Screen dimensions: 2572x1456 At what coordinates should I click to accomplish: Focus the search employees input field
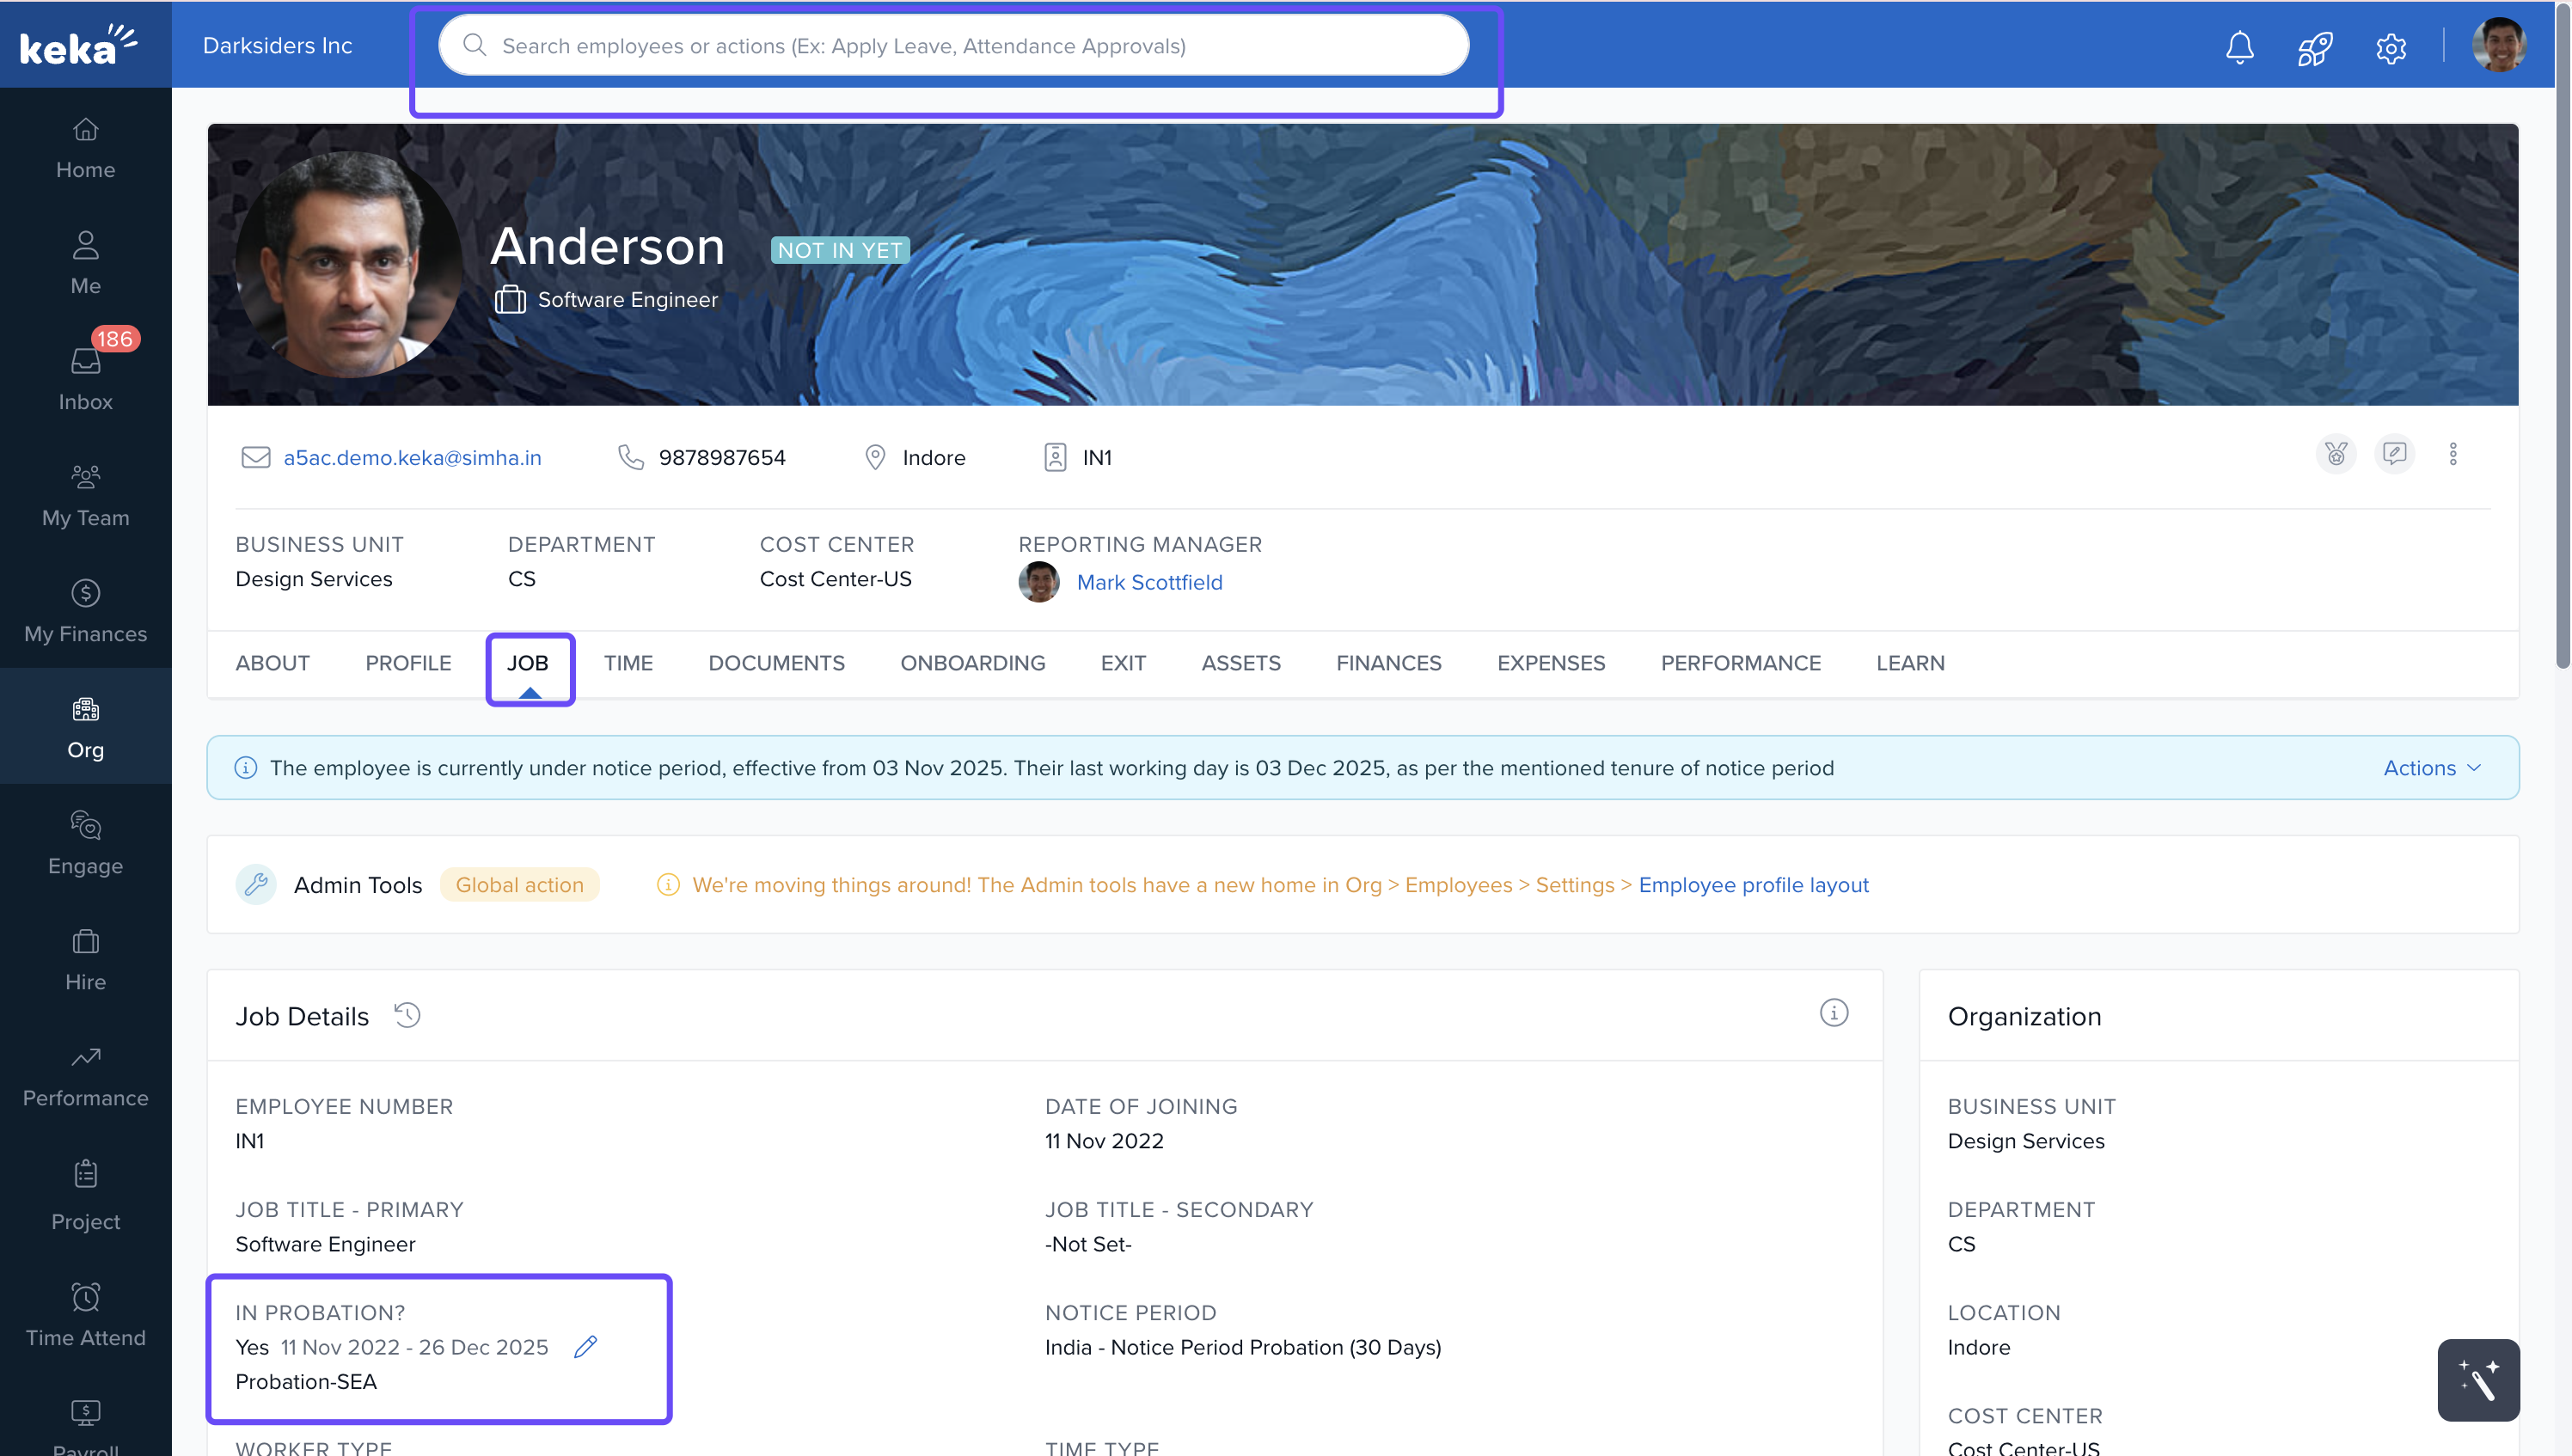[x=954, y=46]
